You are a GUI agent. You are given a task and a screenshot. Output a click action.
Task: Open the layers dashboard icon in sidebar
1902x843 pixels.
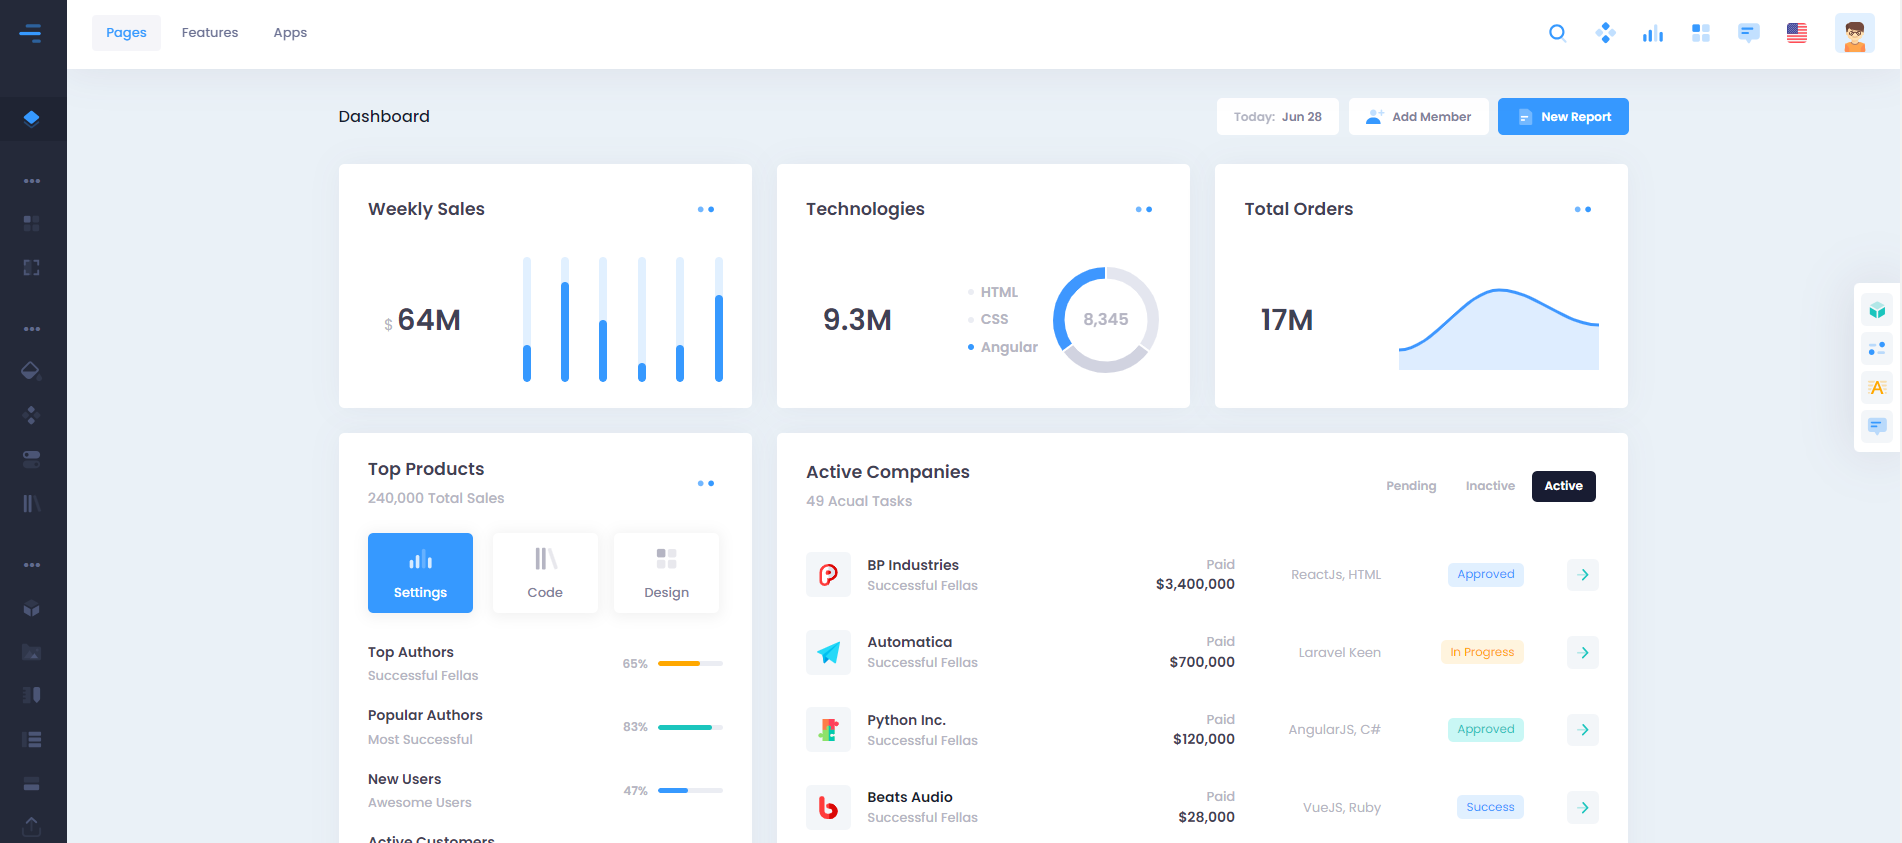(x=31, y=118)
